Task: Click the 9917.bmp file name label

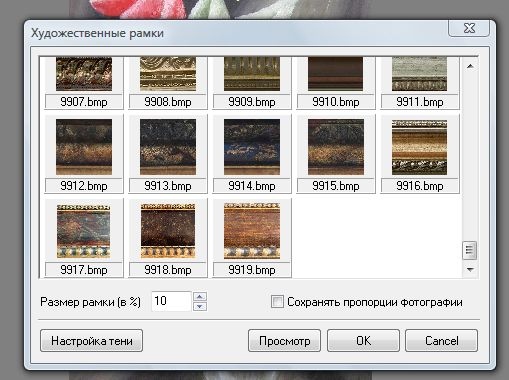Action: point(84,270)
